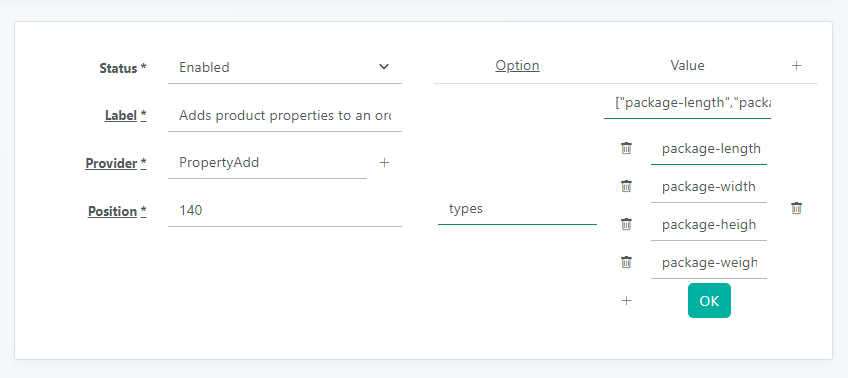The width and height of the screenshot is (848, 378).
Task: Open the Status dropdown
Action: click(x=284, y=68)
